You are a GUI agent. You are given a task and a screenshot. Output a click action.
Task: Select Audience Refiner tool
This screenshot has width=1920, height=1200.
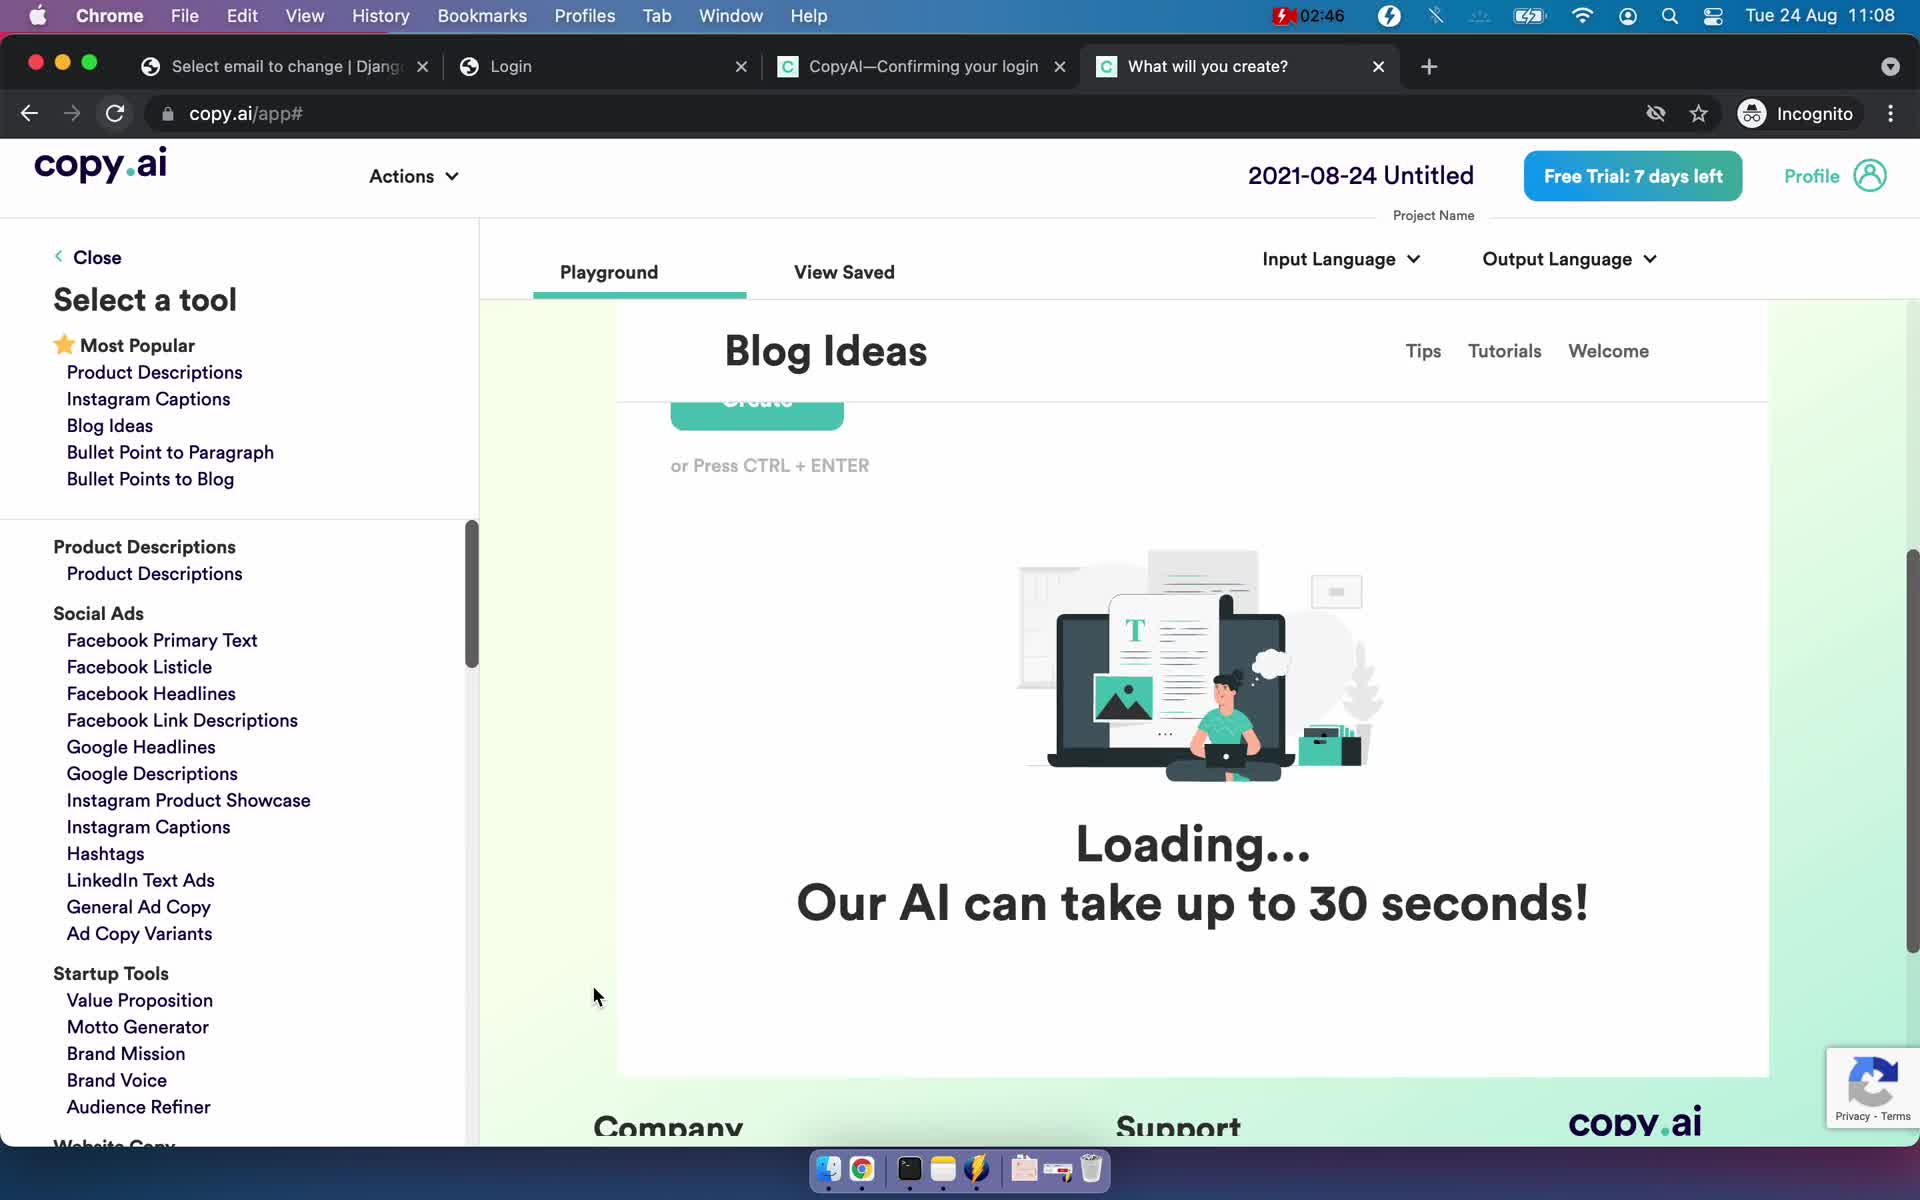[x=138, y=1107]
